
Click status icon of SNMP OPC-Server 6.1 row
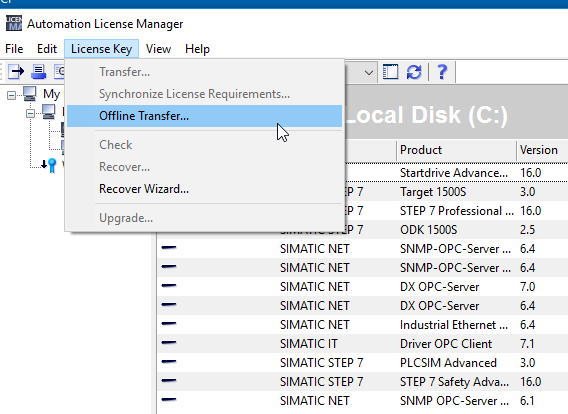click(169, 400)
